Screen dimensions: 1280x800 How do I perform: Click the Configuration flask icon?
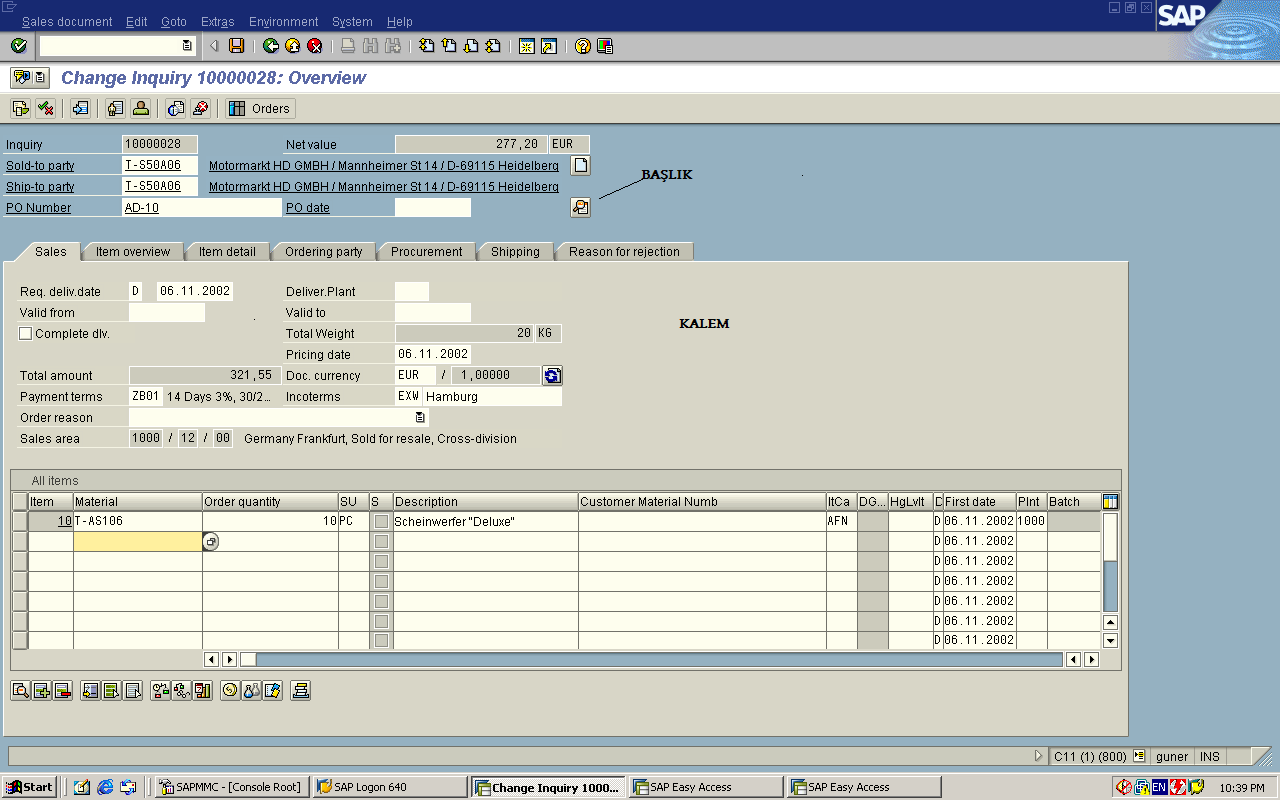(x=251, y=690)
